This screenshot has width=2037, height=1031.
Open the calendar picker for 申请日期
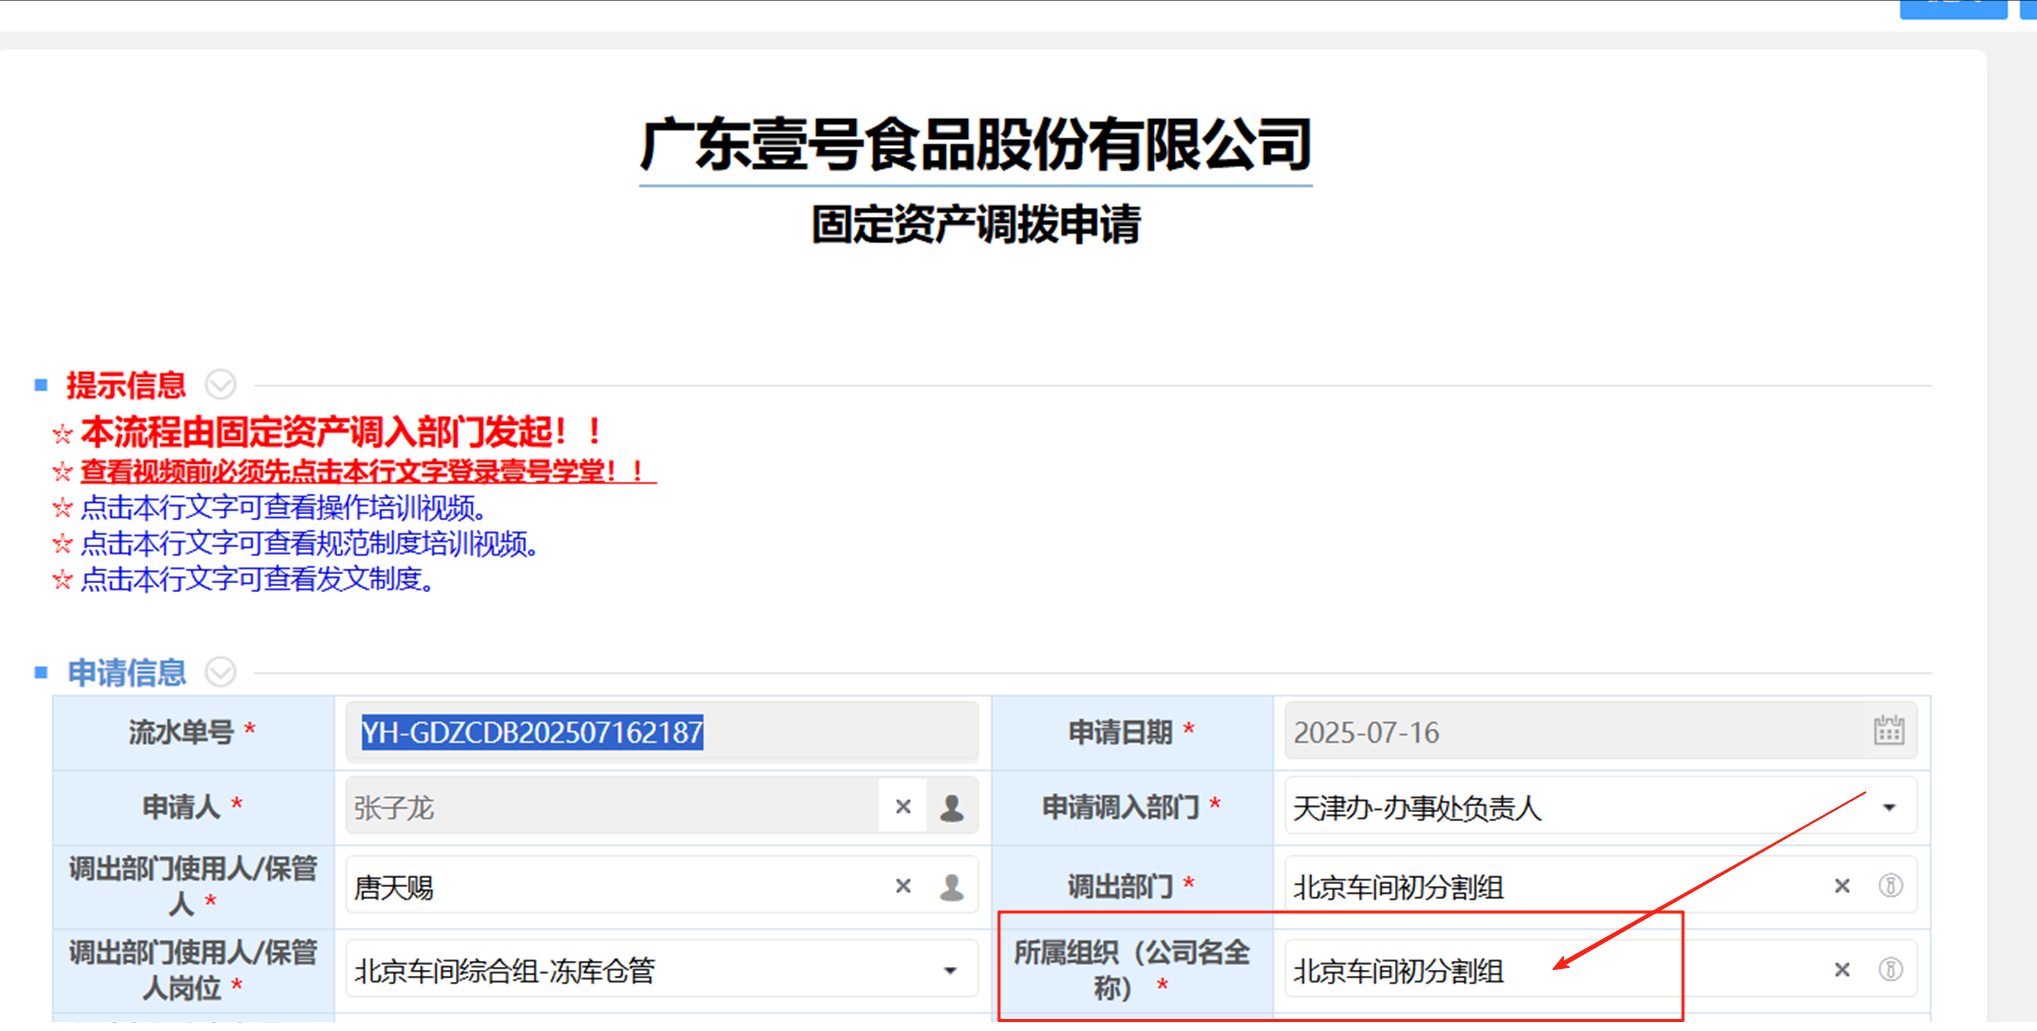[x=1888, y=731]
